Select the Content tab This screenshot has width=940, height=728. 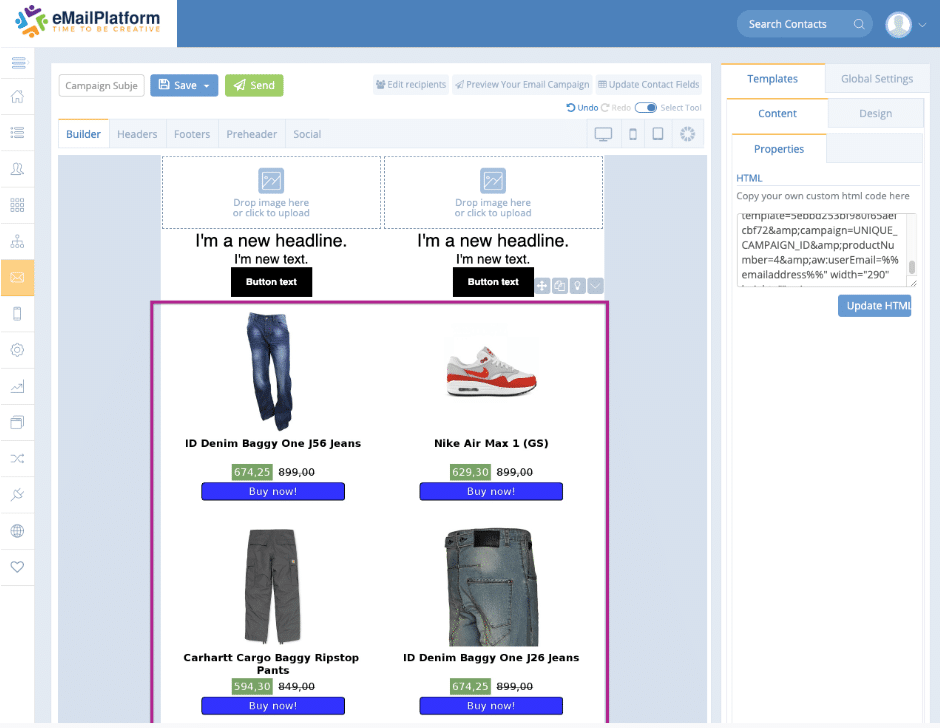point(777,113)
